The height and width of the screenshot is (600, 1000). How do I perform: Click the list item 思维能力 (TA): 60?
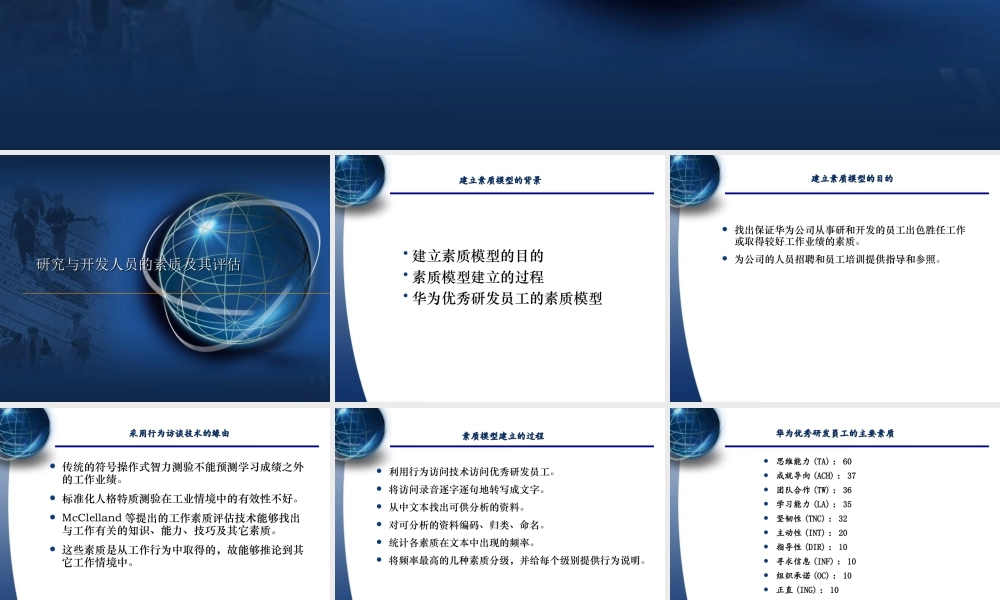pyautogui.click(x=814, y=461)
